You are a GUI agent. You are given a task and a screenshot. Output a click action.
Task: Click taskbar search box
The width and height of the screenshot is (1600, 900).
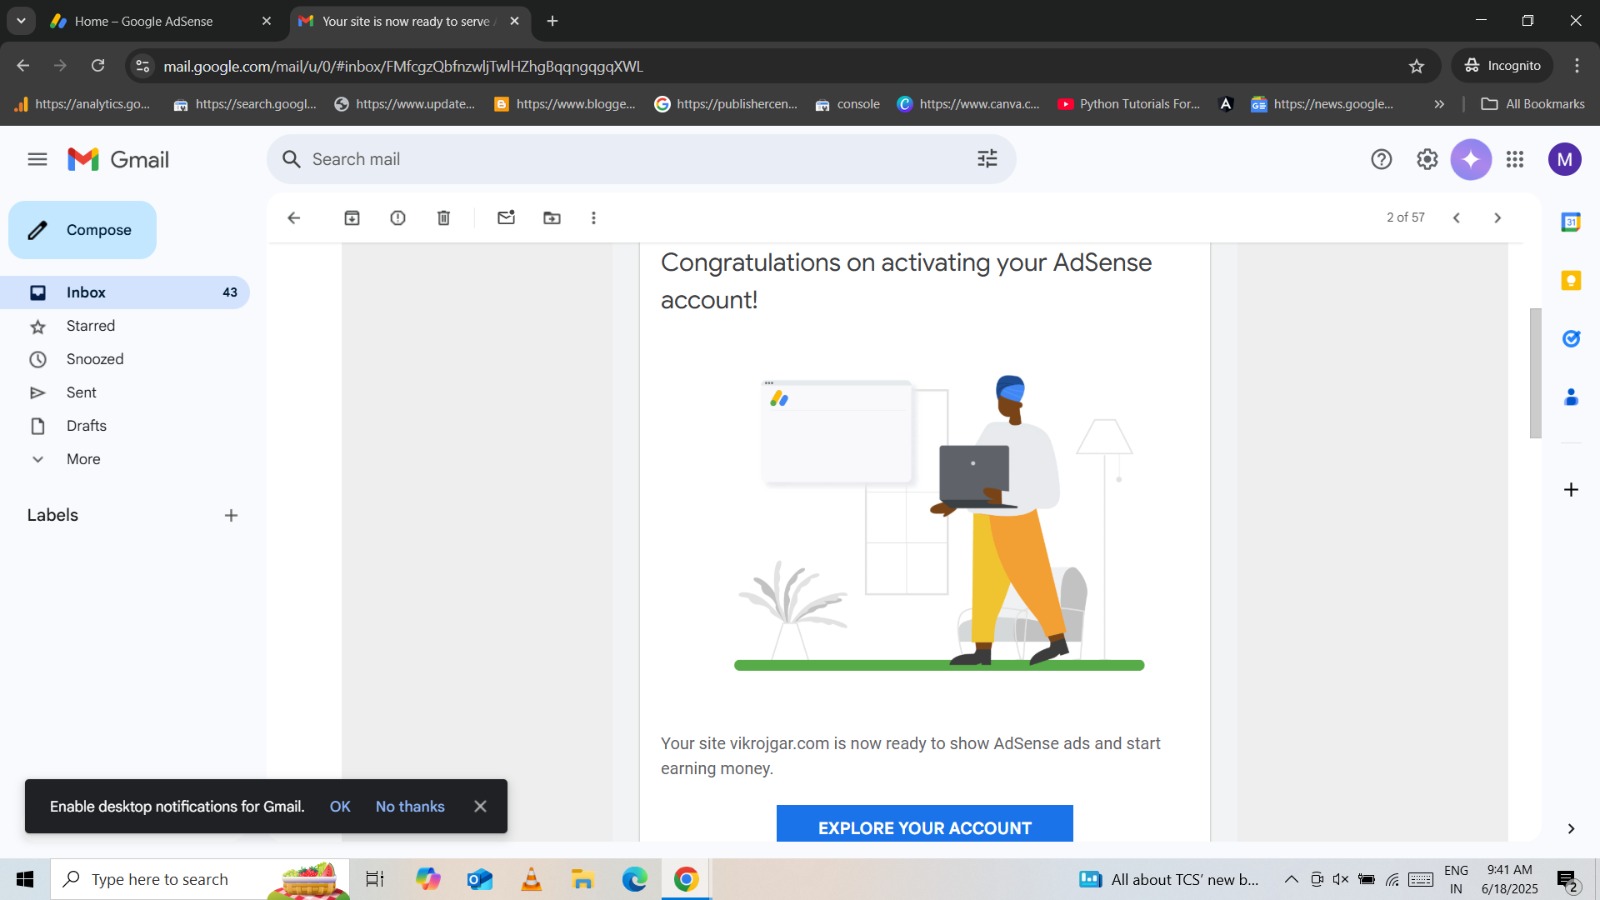tap(200, 879)
